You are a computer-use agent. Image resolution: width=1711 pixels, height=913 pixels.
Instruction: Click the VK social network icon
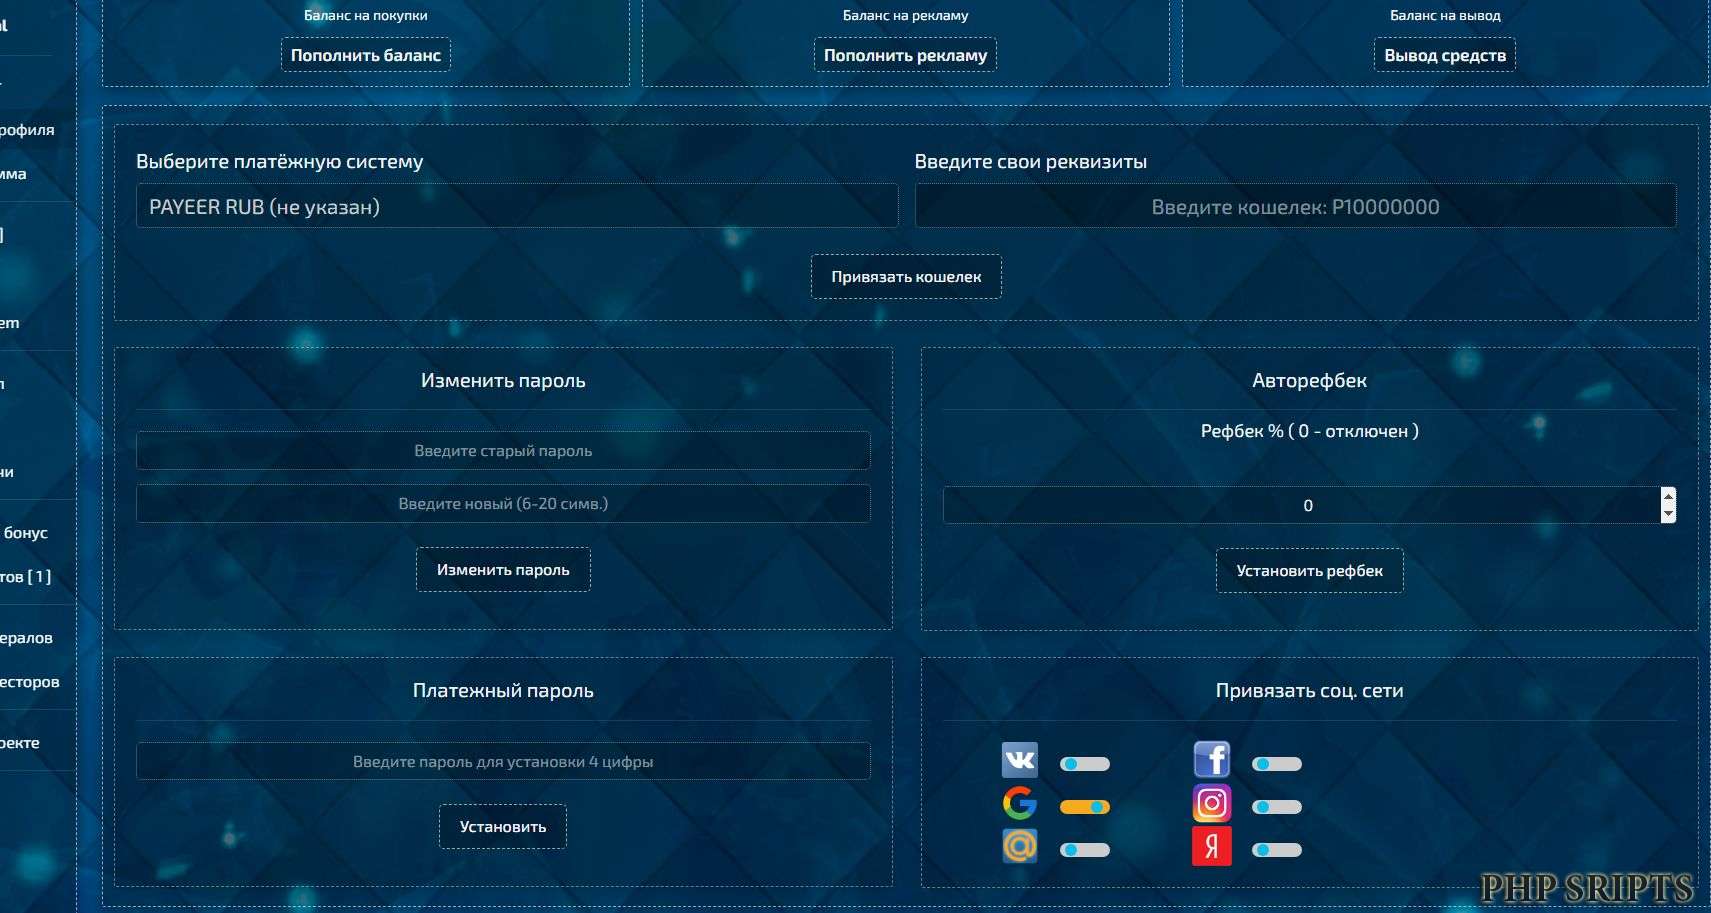pos(1019,760)
